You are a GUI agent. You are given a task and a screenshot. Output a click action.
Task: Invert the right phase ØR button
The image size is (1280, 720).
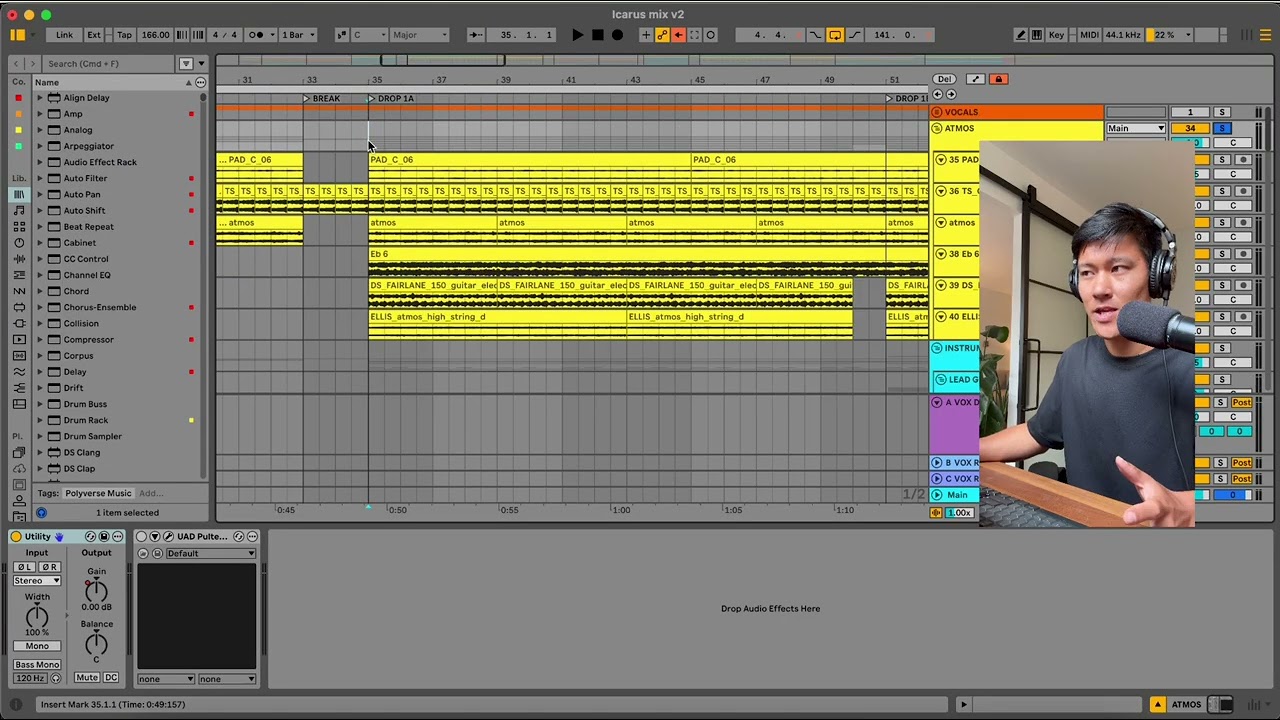49,567
